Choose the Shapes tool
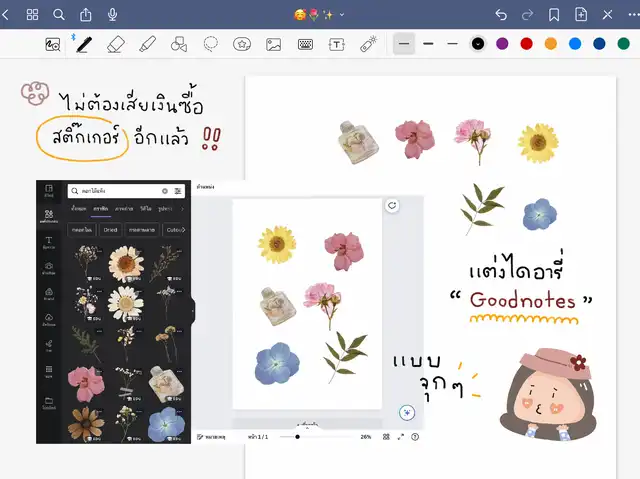The image size is (640, 479). (179, 44)
